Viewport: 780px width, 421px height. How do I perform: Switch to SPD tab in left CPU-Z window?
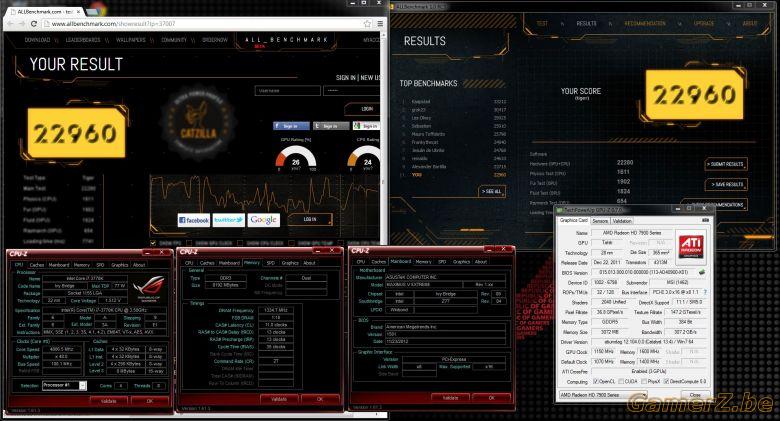(100, 265)
